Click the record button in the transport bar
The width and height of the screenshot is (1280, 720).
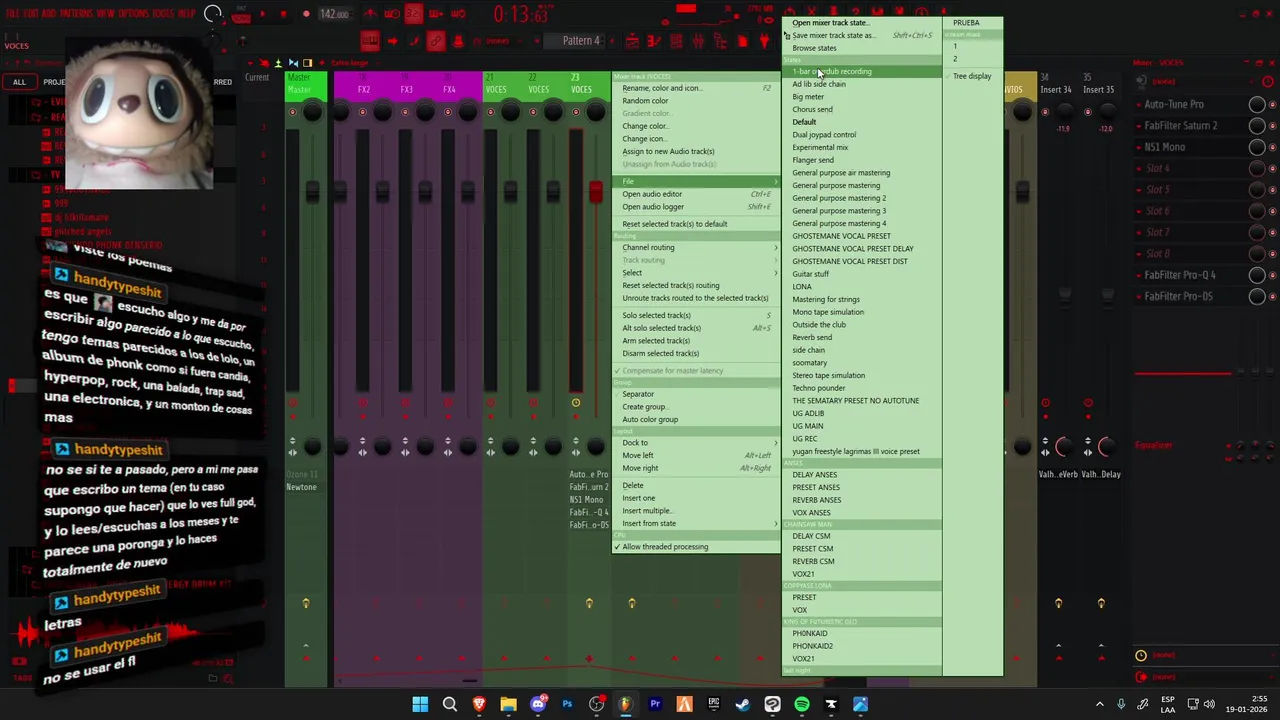coord(304,14)
